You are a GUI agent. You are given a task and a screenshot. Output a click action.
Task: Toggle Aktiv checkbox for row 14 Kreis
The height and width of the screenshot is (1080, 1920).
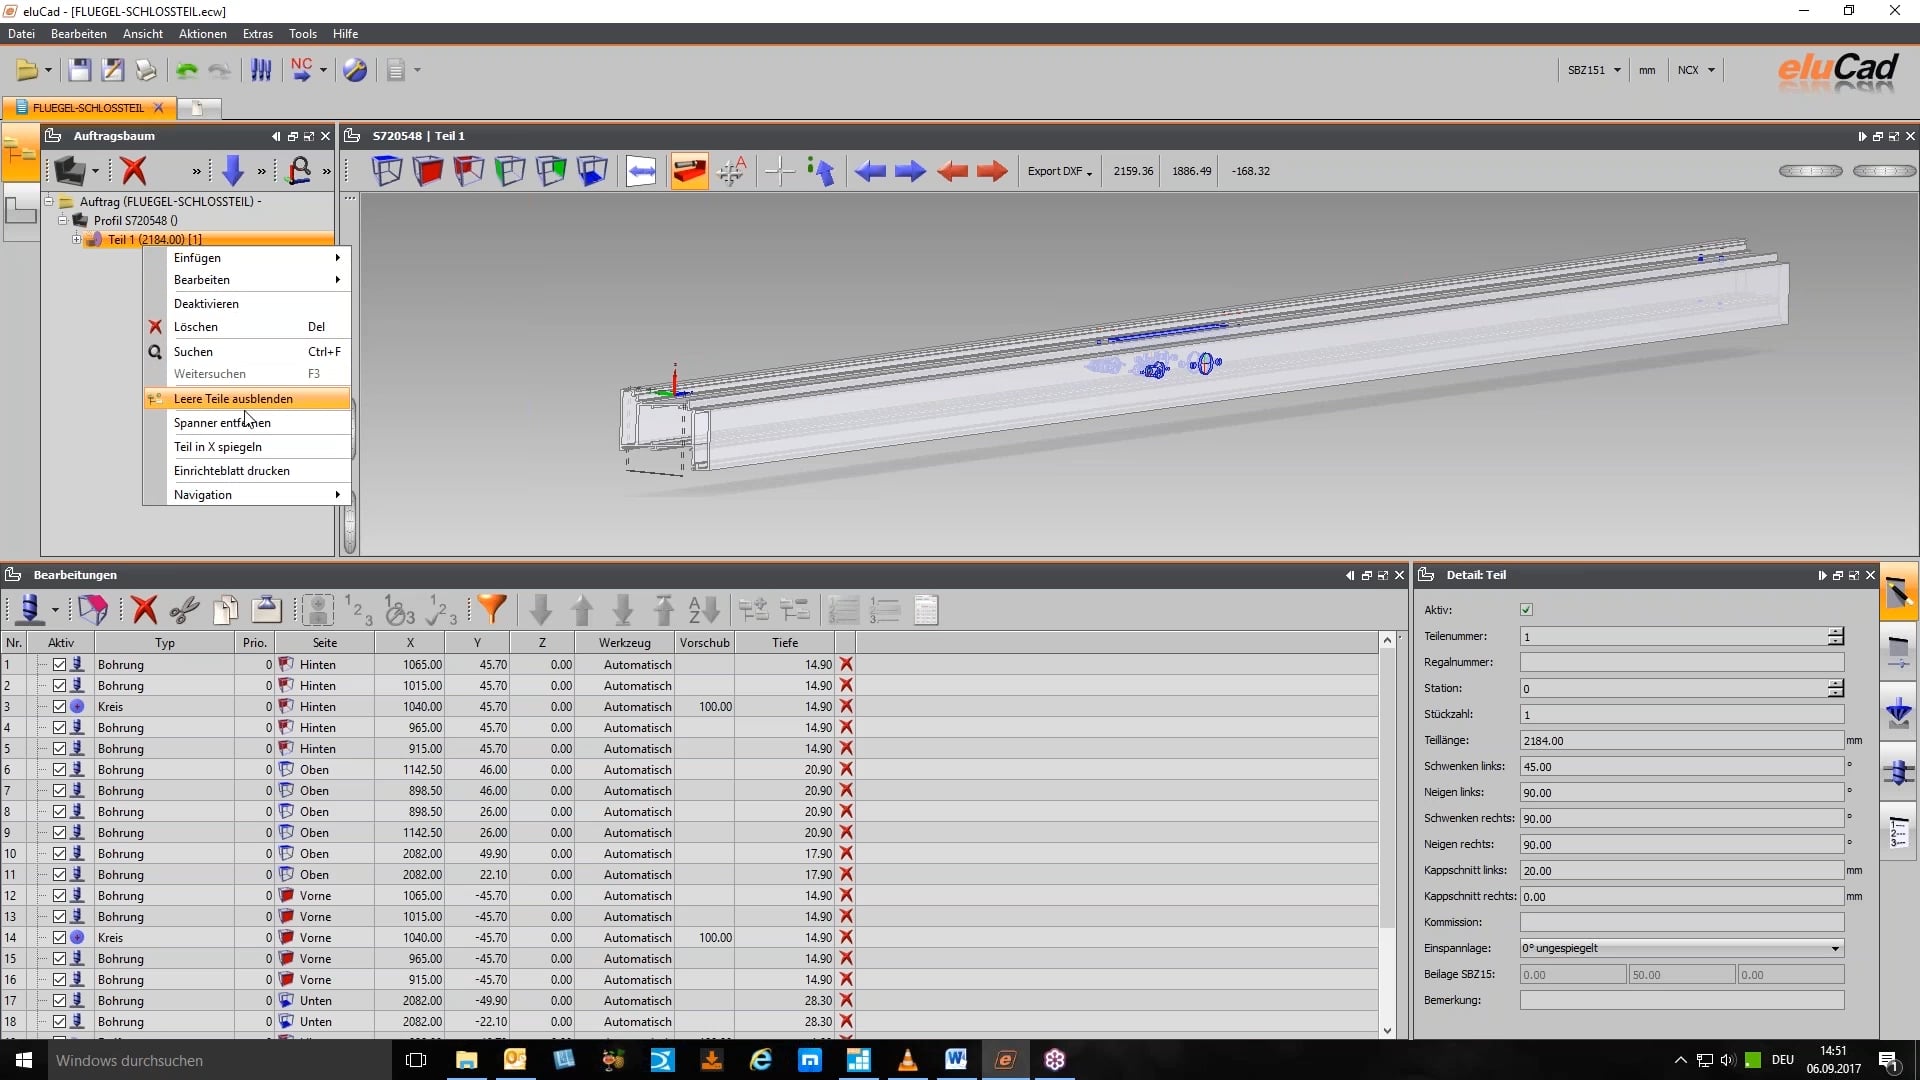(59, 937)
